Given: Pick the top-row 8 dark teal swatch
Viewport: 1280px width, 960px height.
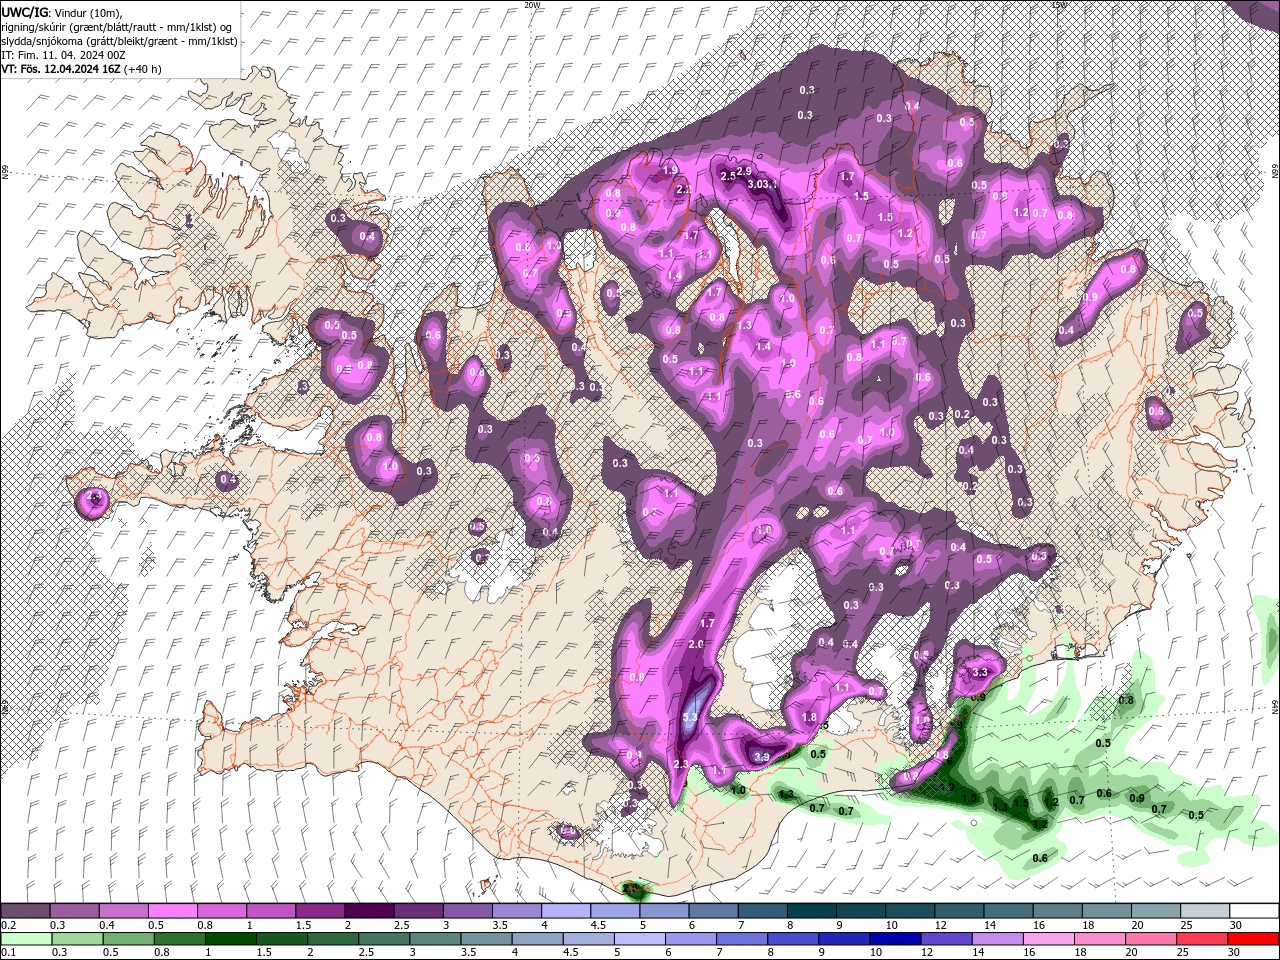Looking at the screenshot, I should pyautogui.click(x=811, y=911).
